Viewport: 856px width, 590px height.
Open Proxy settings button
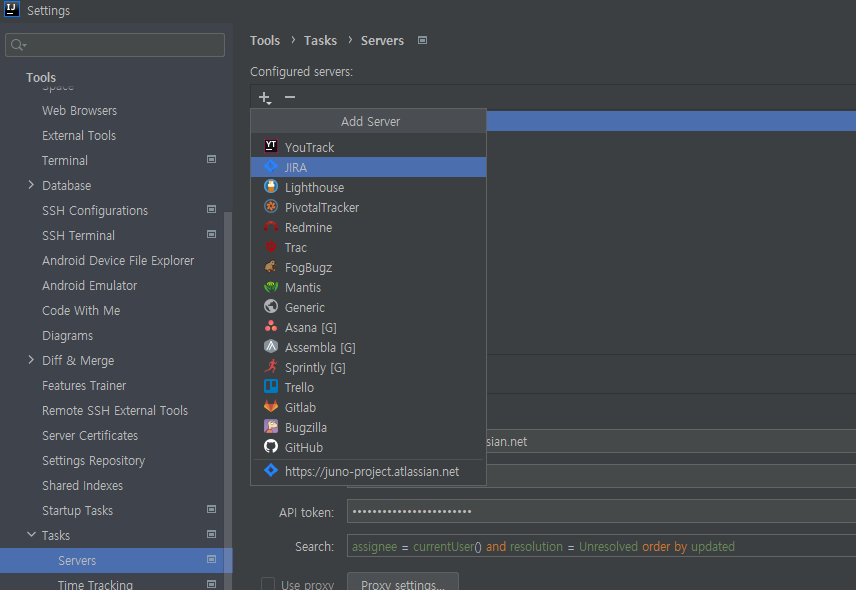point(403,583)
